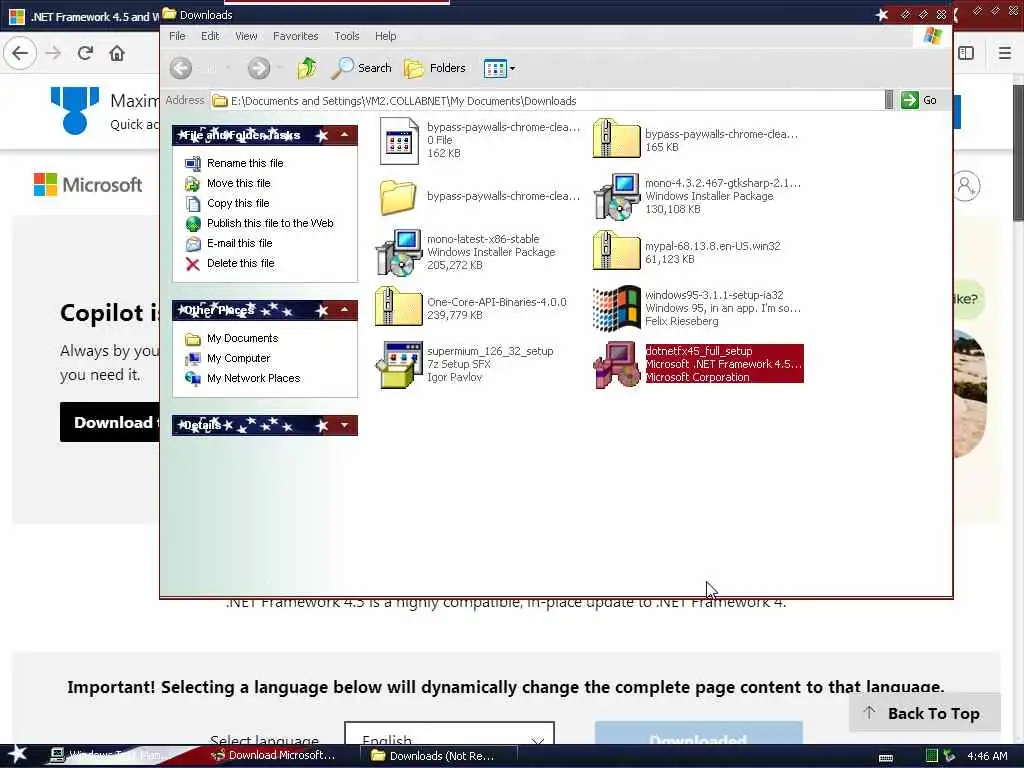Open the Tools menu
The height and width of the screenshot is (768, 1024).
tap(347, 36)
